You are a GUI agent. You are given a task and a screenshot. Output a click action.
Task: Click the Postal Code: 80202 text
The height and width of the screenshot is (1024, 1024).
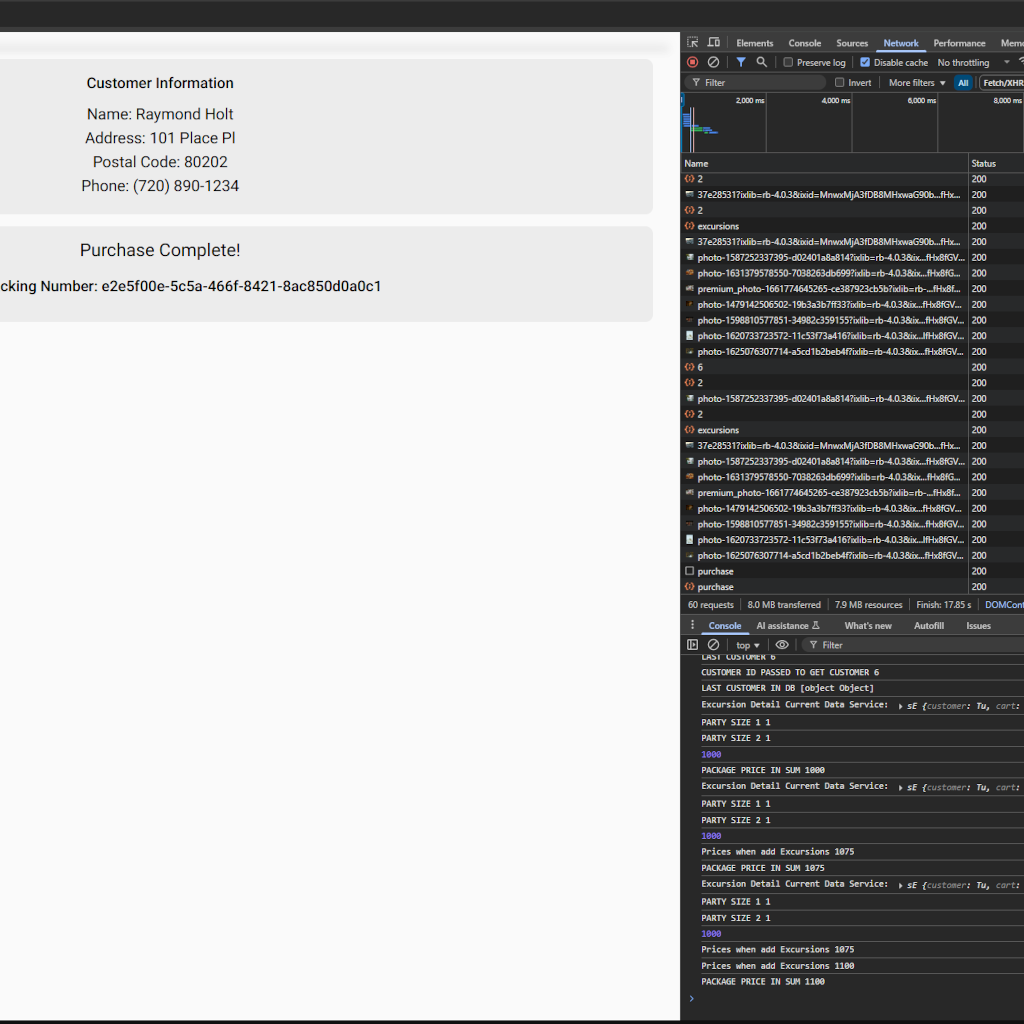(160, 162)
